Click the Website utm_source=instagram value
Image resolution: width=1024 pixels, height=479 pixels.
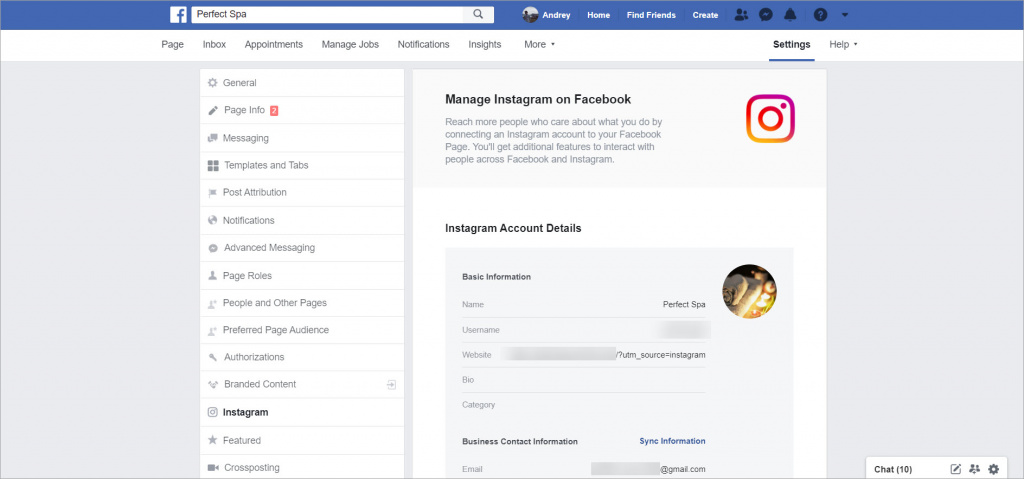tap(661, 355)
